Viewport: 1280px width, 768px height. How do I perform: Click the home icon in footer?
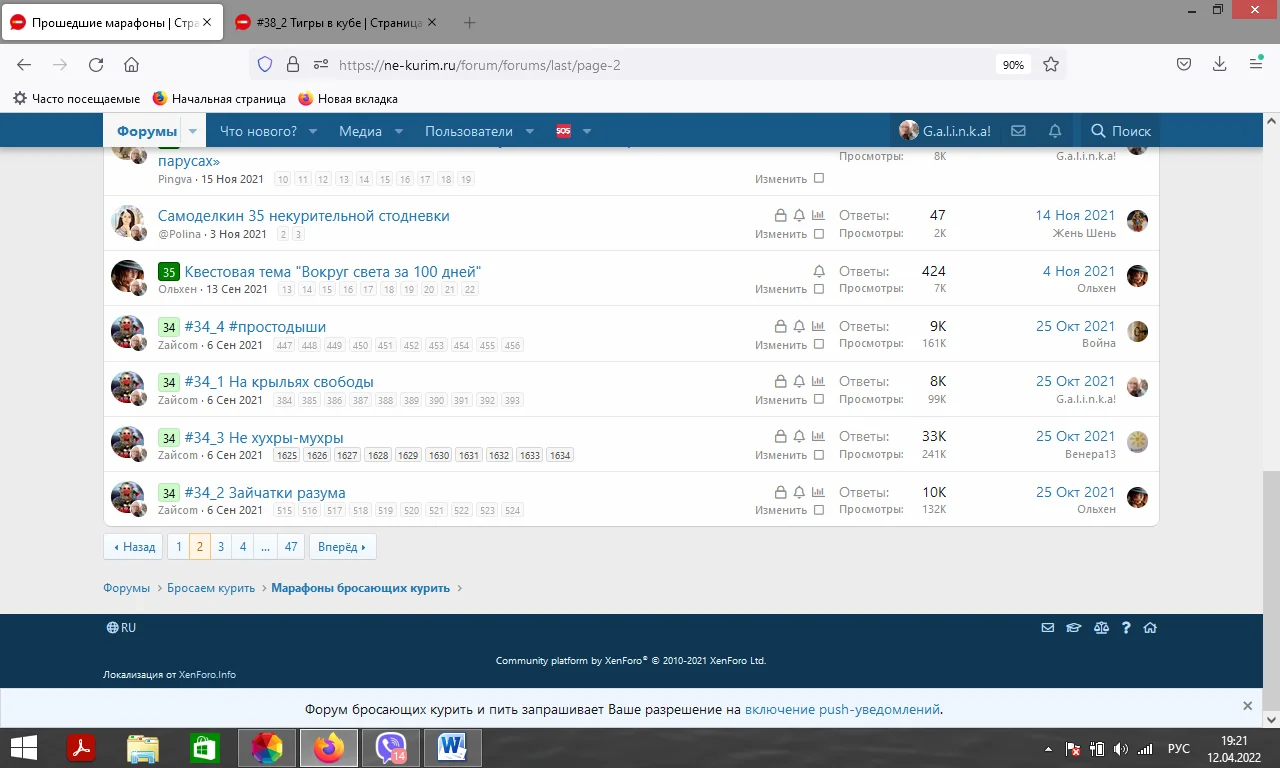(x=1150, y=628)
